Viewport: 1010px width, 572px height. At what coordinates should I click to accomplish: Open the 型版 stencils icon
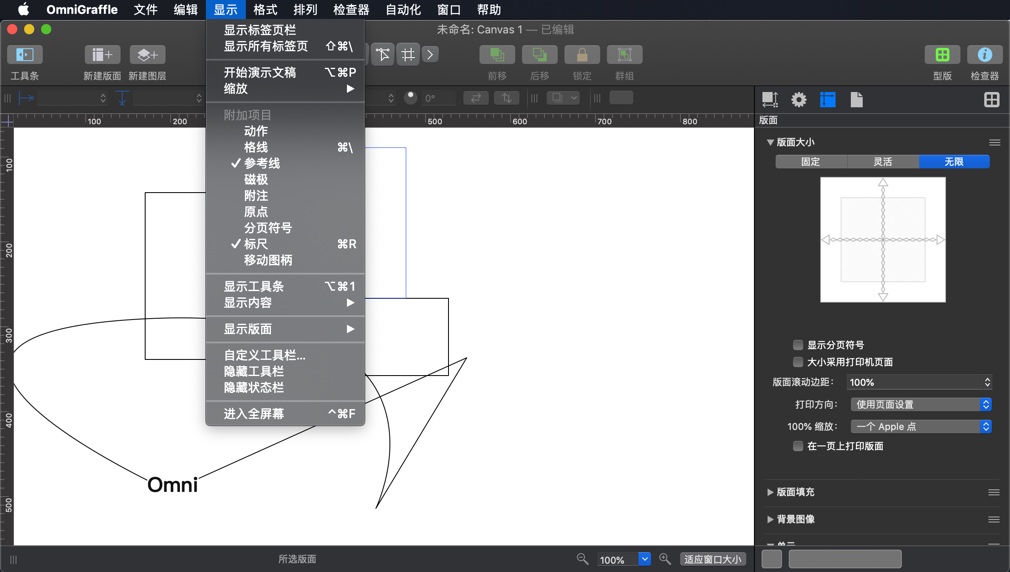942,55
